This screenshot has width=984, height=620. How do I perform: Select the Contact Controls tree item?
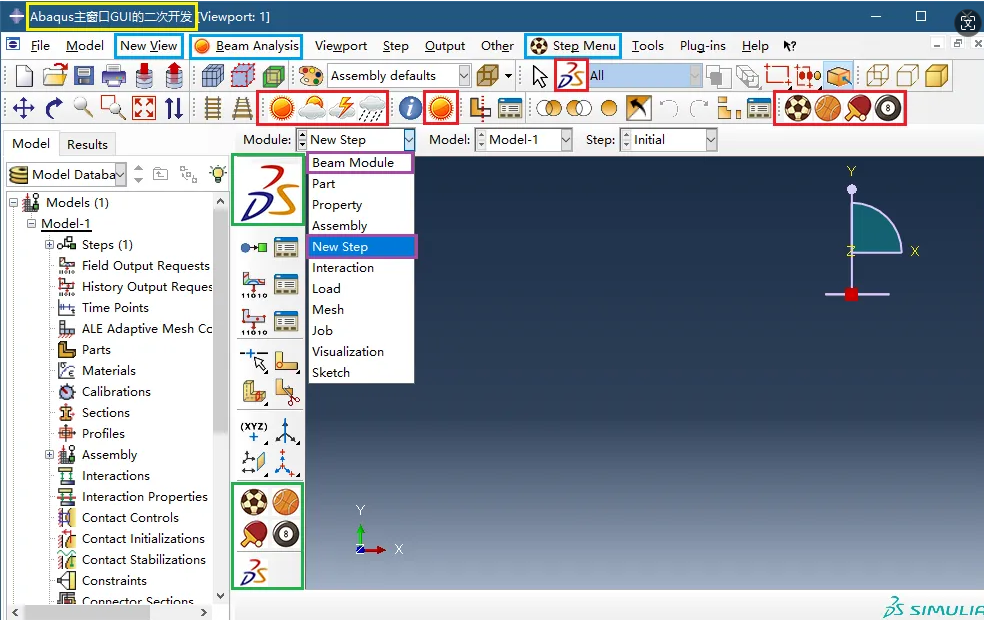130,518
